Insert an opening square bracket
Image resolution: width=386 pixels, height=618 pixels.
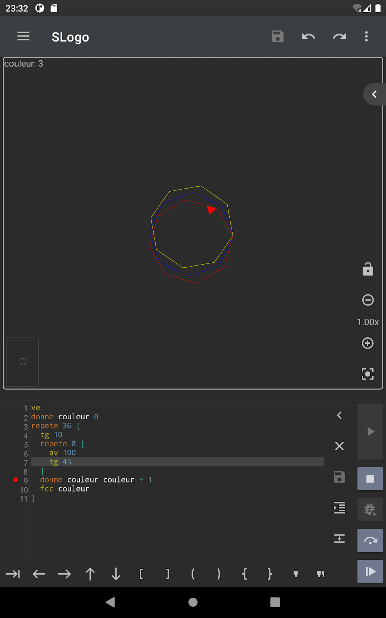point(142,574)
